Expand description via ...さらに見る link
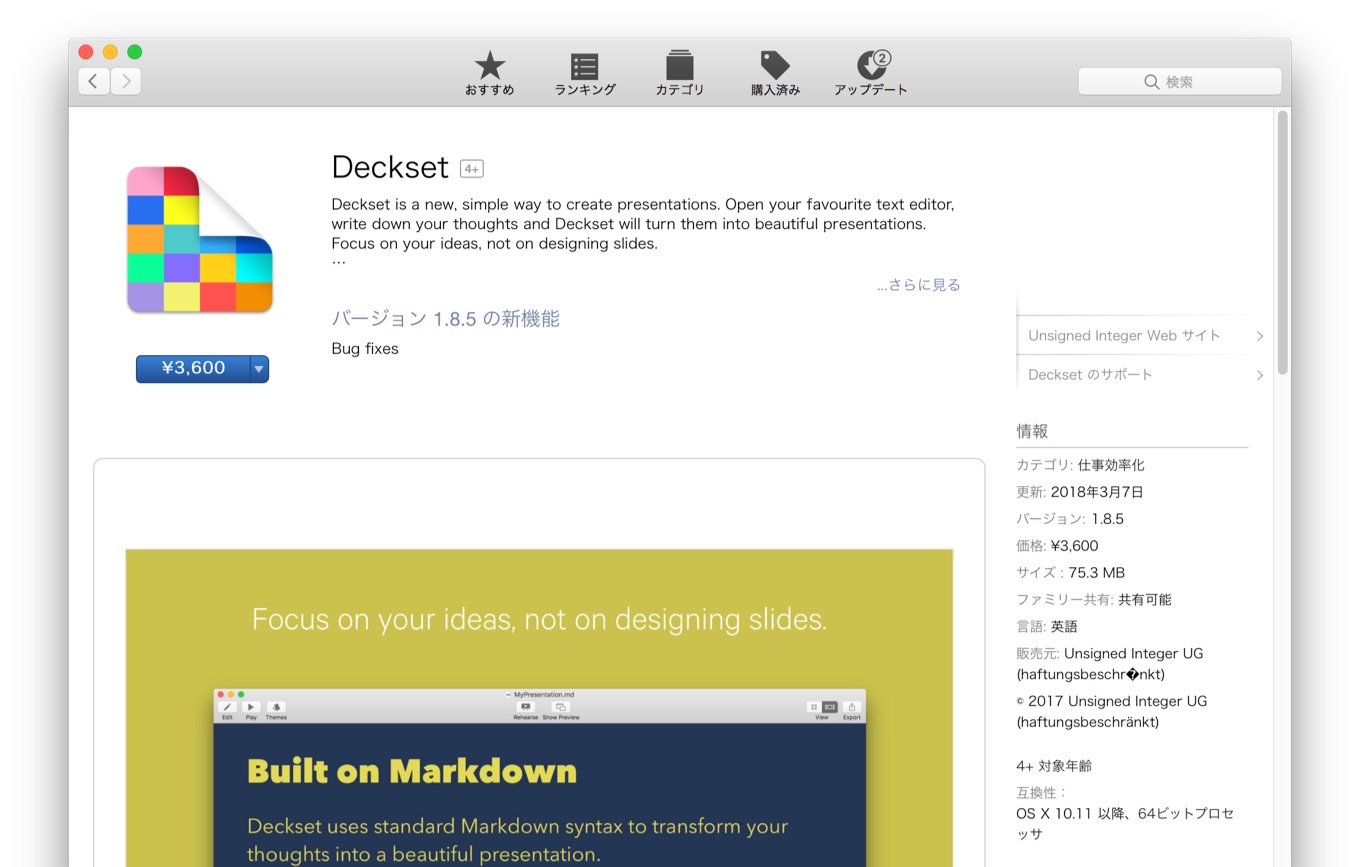Screen dimensions: 1360x867 pos(917,284)
